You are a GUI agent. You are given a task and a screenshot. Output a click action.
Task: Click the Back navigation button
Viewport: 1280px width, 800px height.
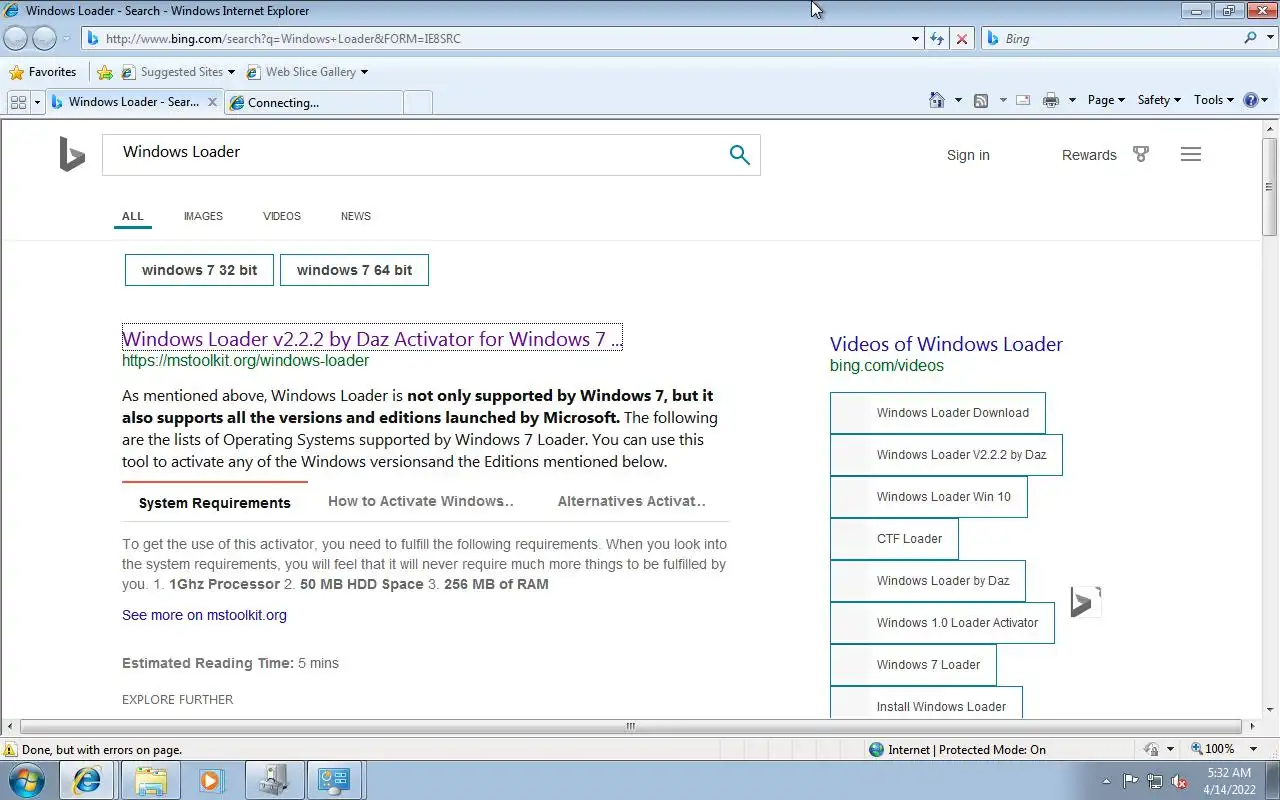[16, 38]
